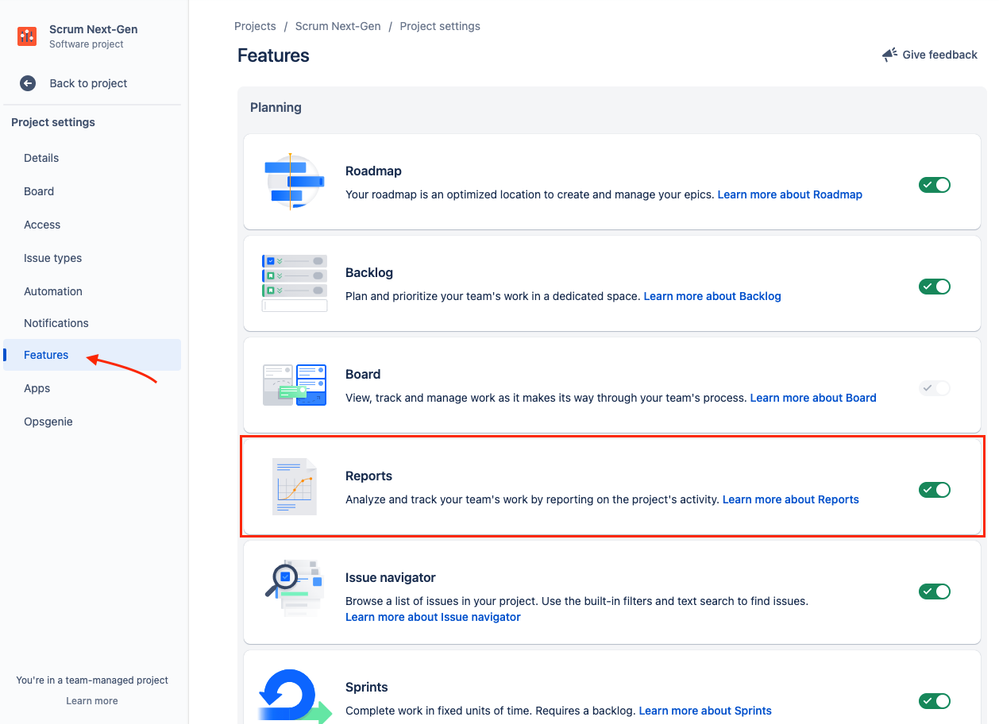The width and height of the screenshot is (999, 724).
Task: Click the Scrum Next-Gen project name
Action: (x=94, y=29)
